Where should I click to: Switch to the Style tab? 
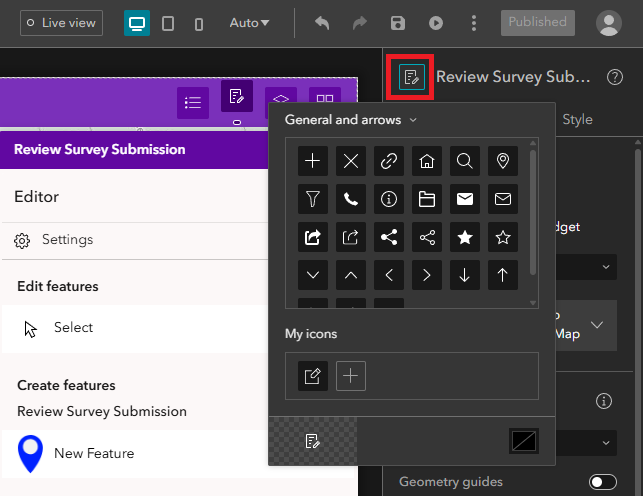[x=577, y=120]
